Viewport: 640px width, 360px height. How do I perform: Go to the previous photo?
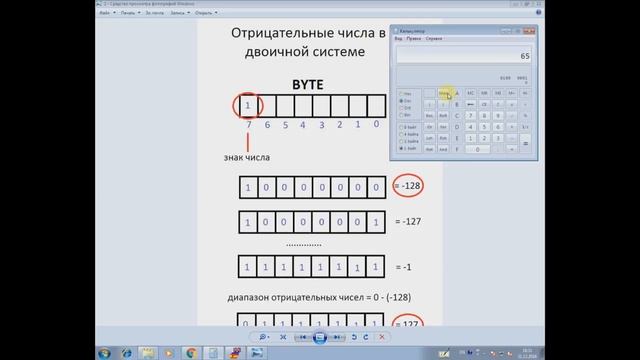pyautogui.click(x=302, y=337)
